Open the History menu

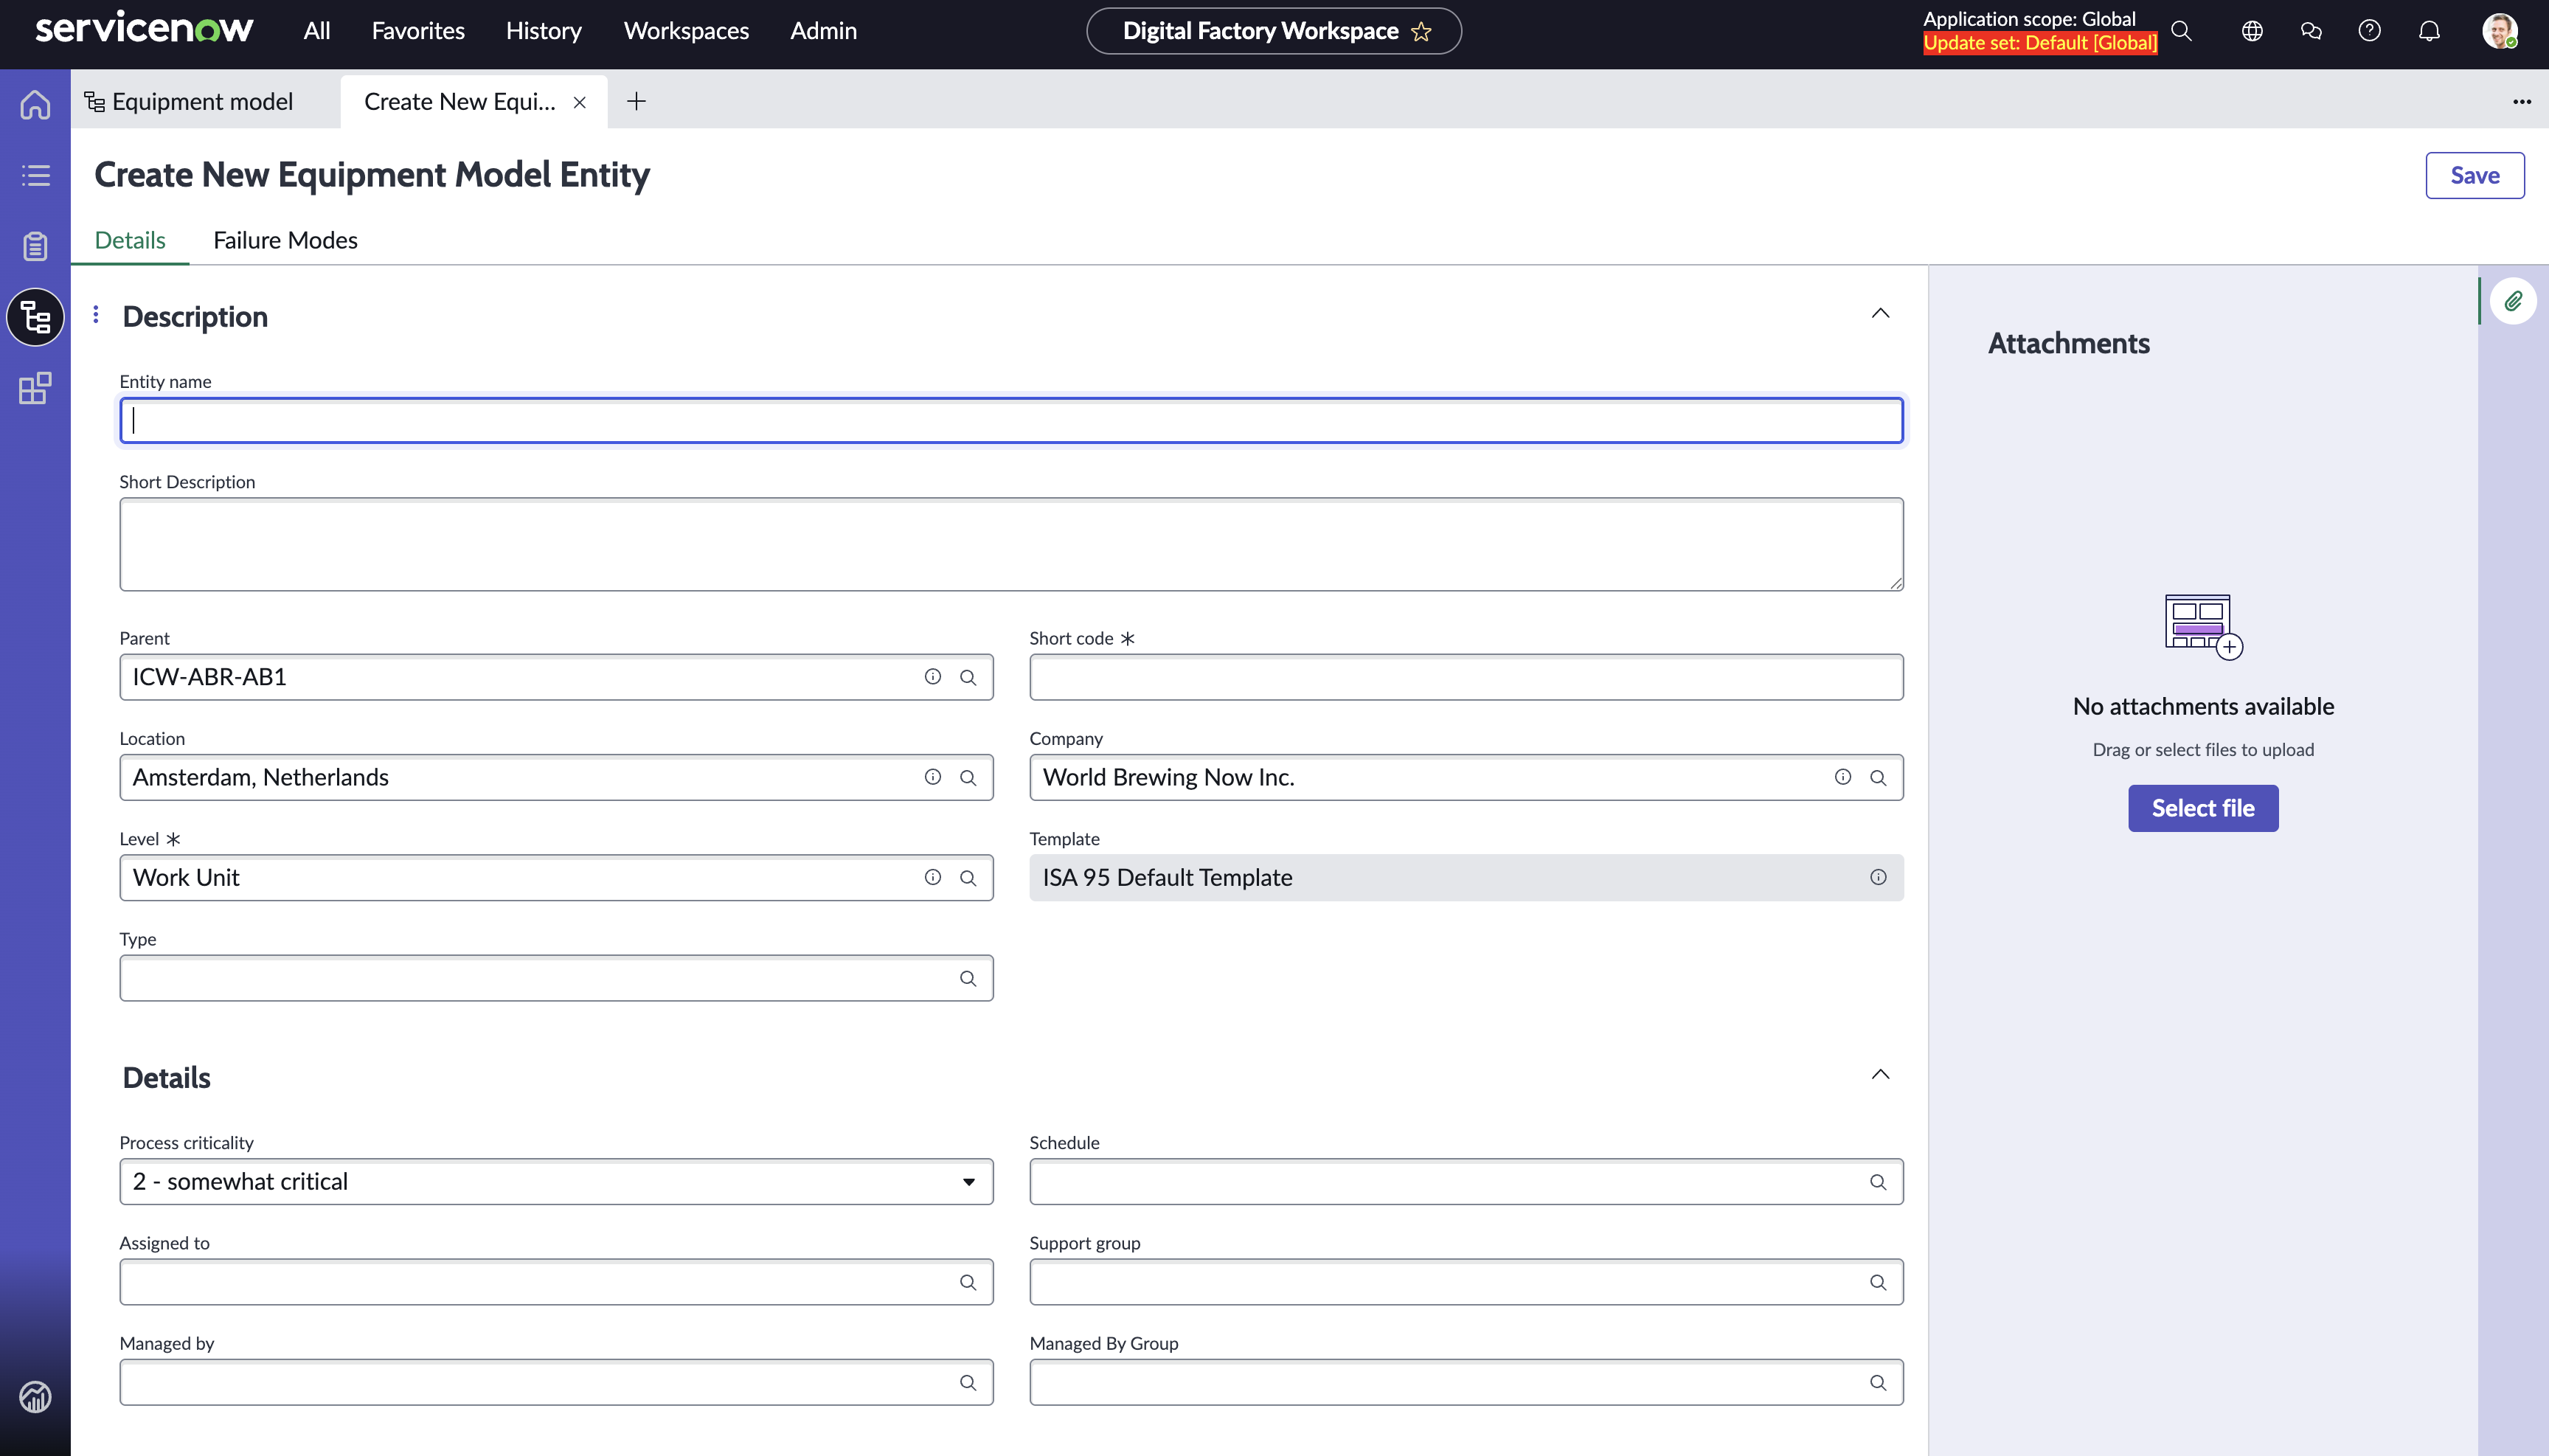coord(543,31)
